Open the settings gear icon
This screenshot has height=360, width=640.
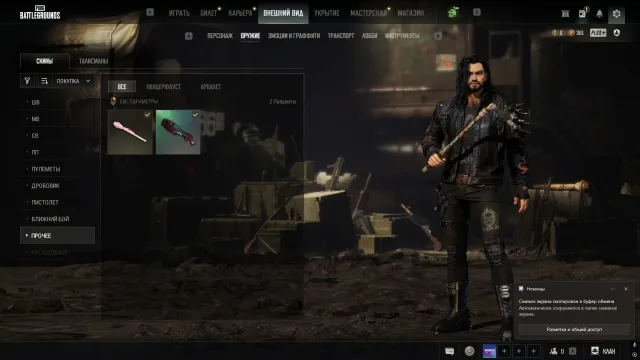coord(616,14)
